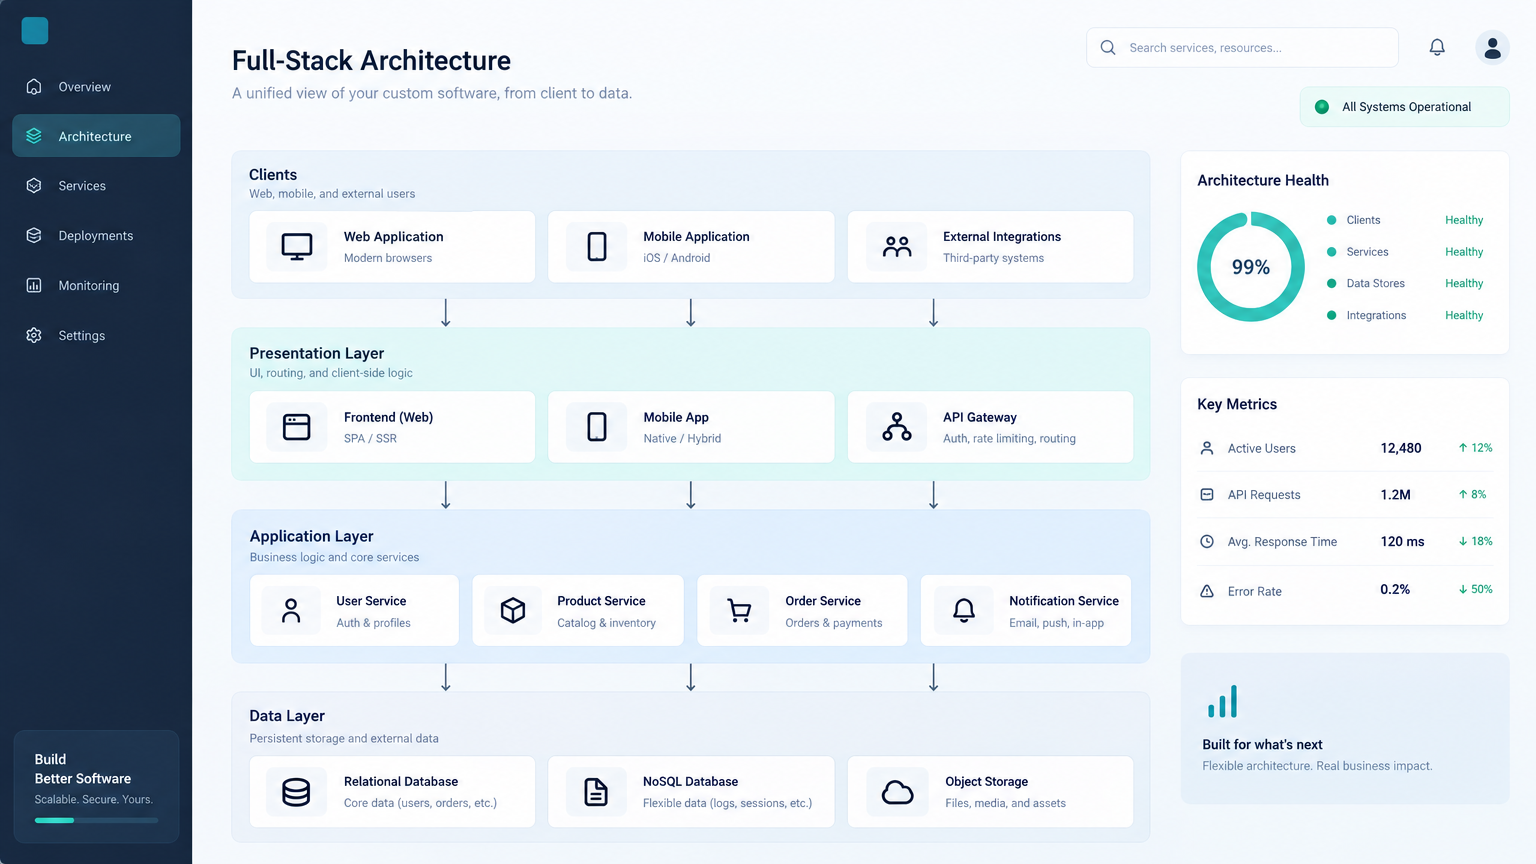Click the Mobile App Native/Hybrid phone icon
1536x864 pixels.
[x=597, y=427]
